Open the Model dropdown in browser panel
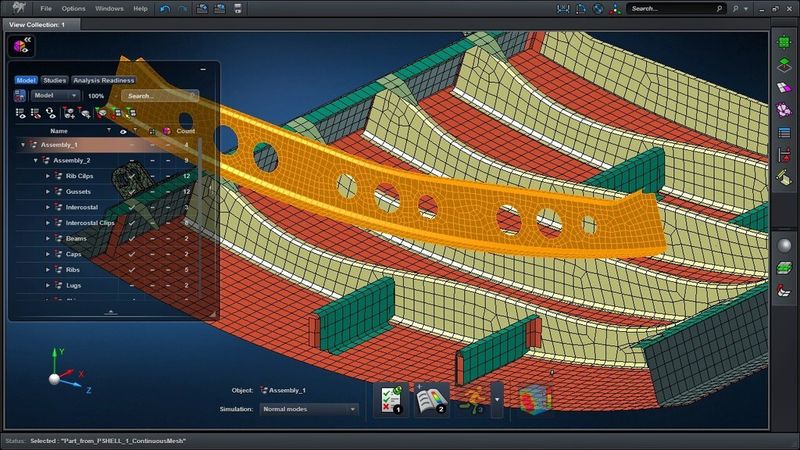The height and width of the screenshot is (450, 800). click(55, 95)
